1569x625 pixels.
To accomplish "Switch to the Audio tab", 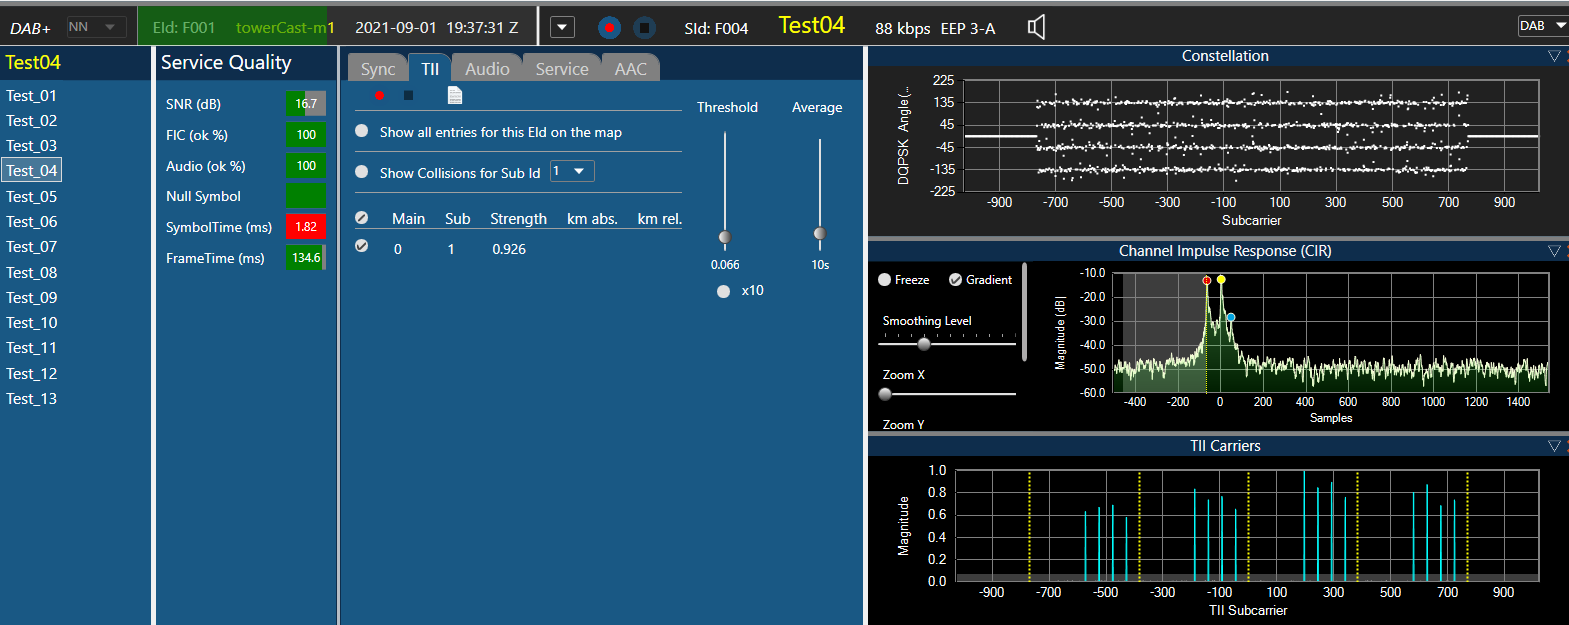I will pyautogui.click(x=487, y=68).
